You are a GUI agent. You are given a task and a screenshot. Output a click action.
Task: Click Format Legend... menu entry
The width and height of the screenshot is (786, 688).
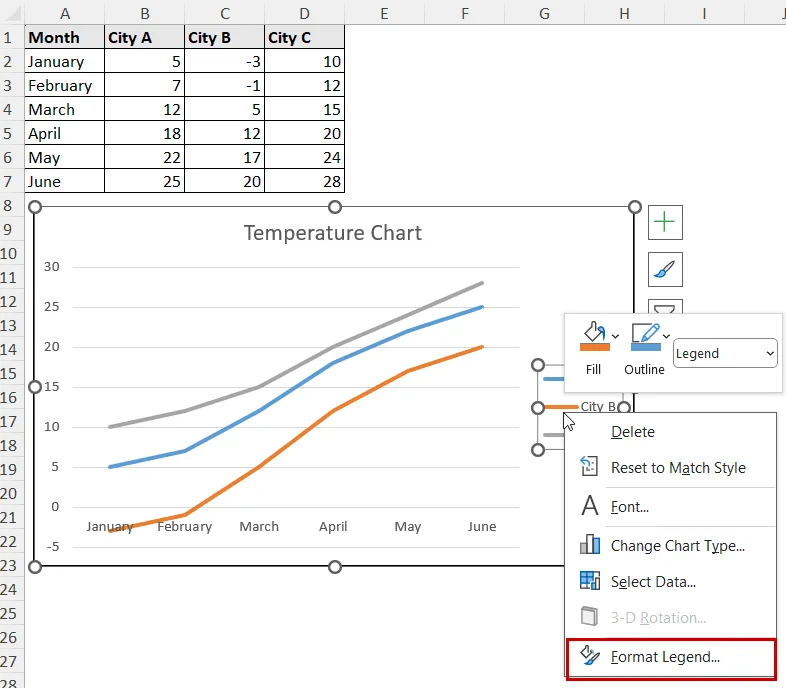click(671, 657)
